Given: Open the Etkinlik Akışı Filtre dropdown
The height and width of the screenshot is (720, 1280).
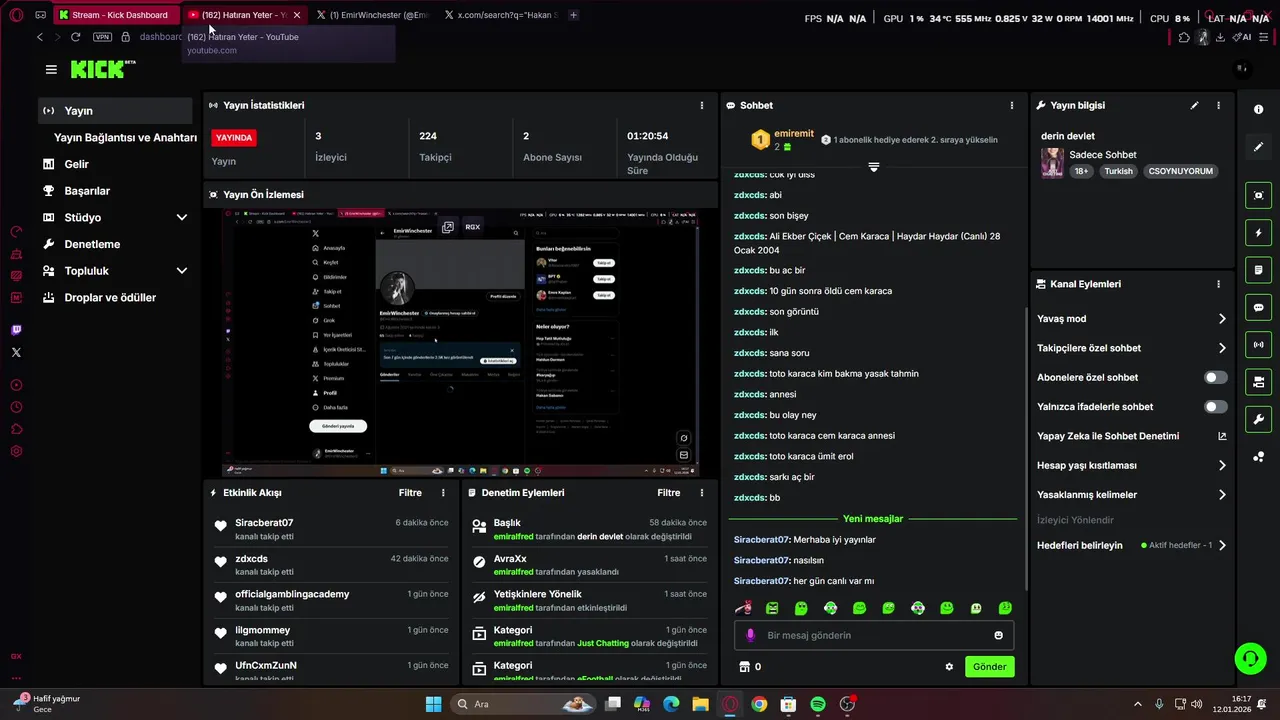Looking at the screenshot, I should coord(410,493).
